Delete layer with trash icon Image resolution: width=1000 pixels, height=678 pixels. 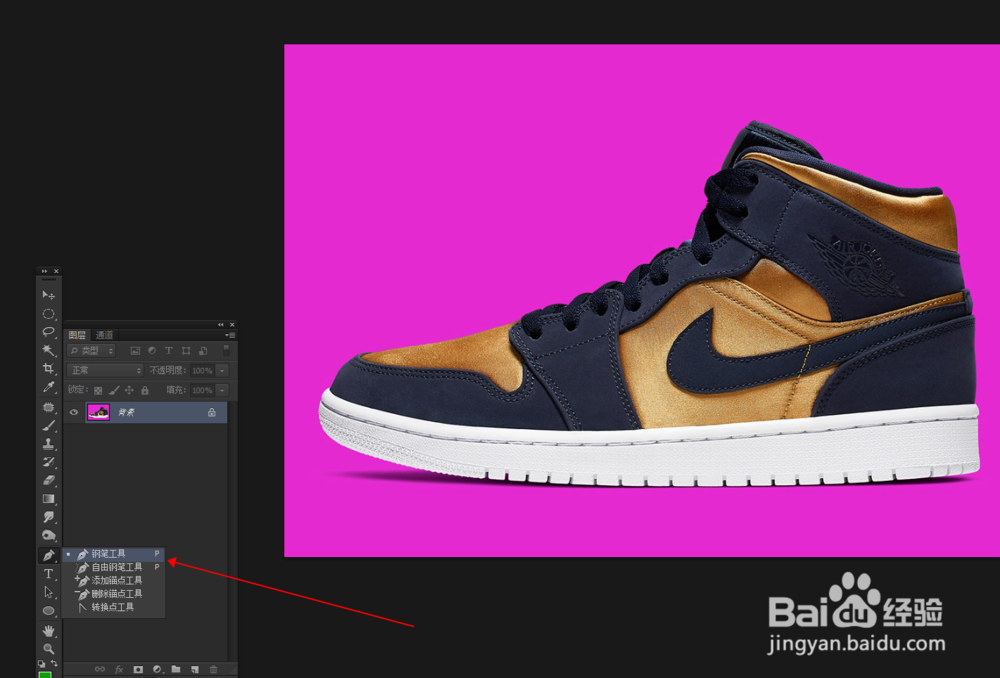point(214,669)
